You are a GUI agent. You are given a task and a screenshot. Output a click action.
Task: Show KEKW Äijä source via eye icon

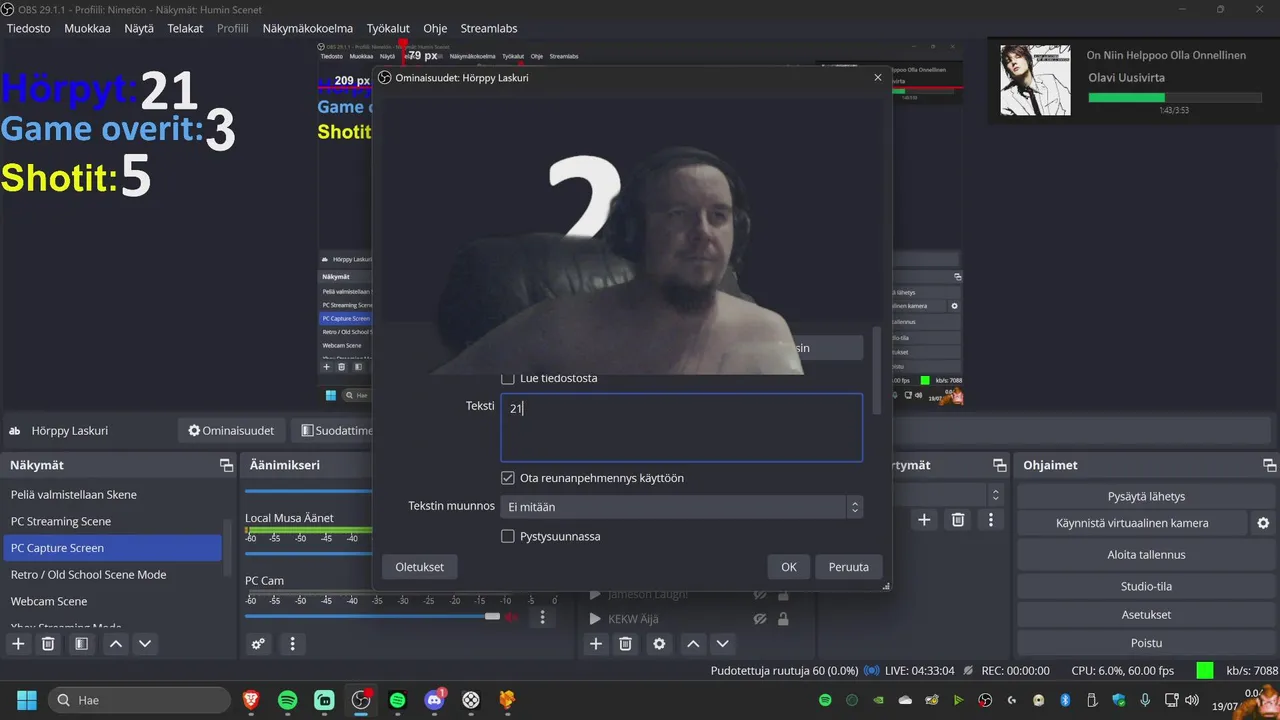coord(760,619)
